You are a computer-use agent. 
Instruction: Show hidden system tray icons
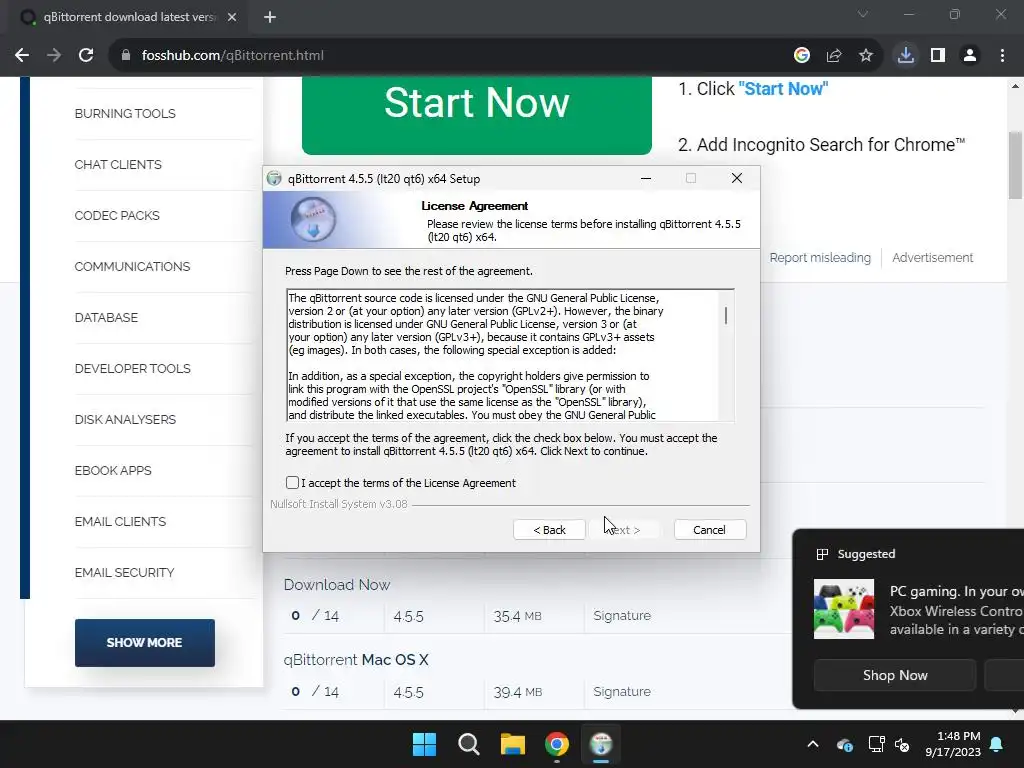point(813,744)
